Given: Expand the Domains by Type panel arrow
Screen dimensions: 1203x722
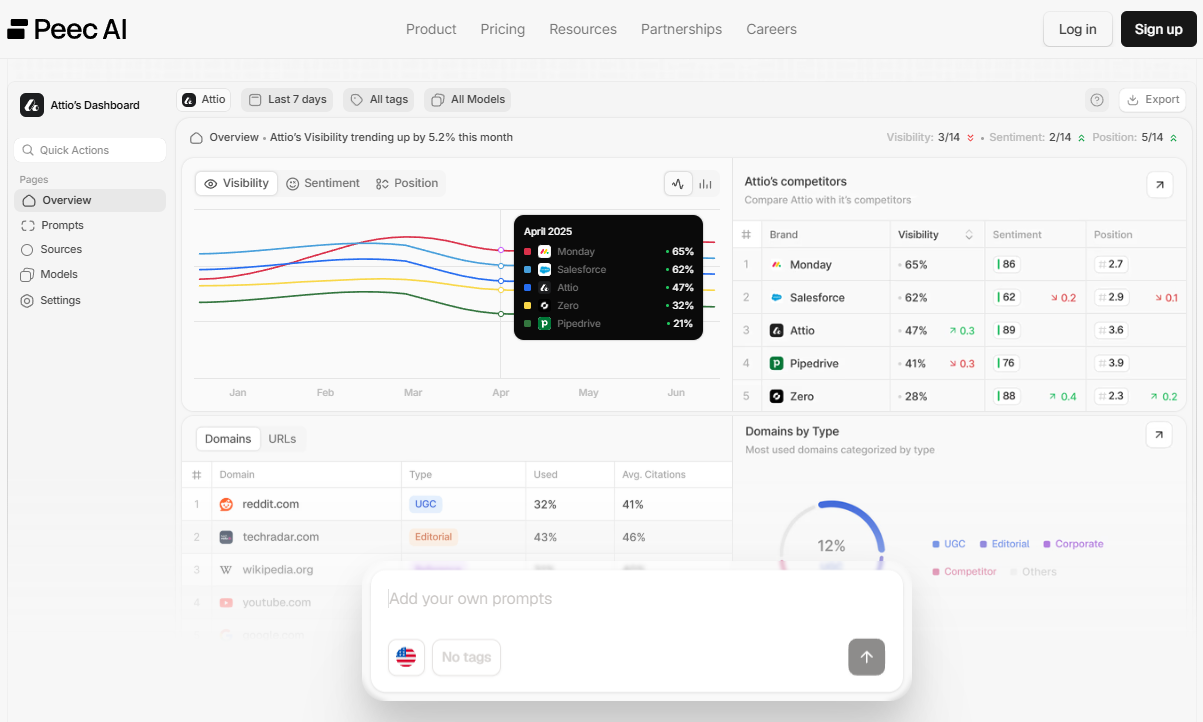Looking at the screenshot, I should 1159,435.
